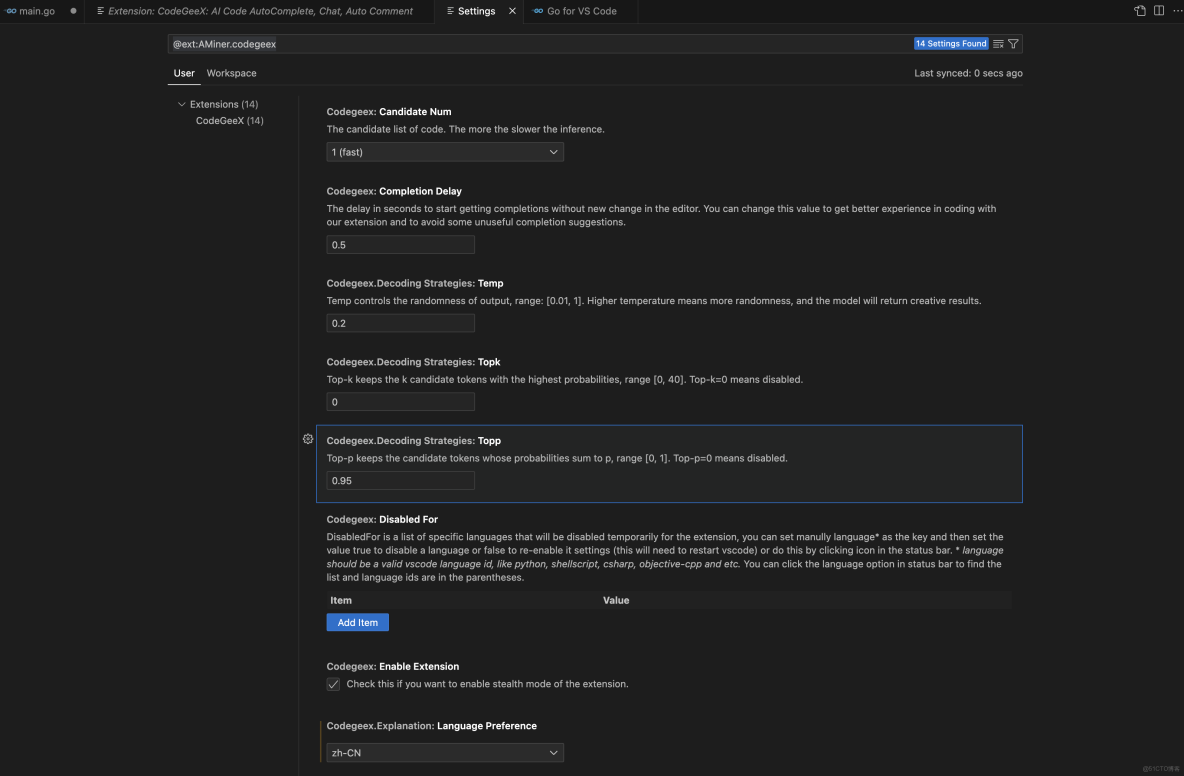This screenshot has width=1184, height=776.
Task: Click the Codegeex: Candidate Num title
Action: 389,112
